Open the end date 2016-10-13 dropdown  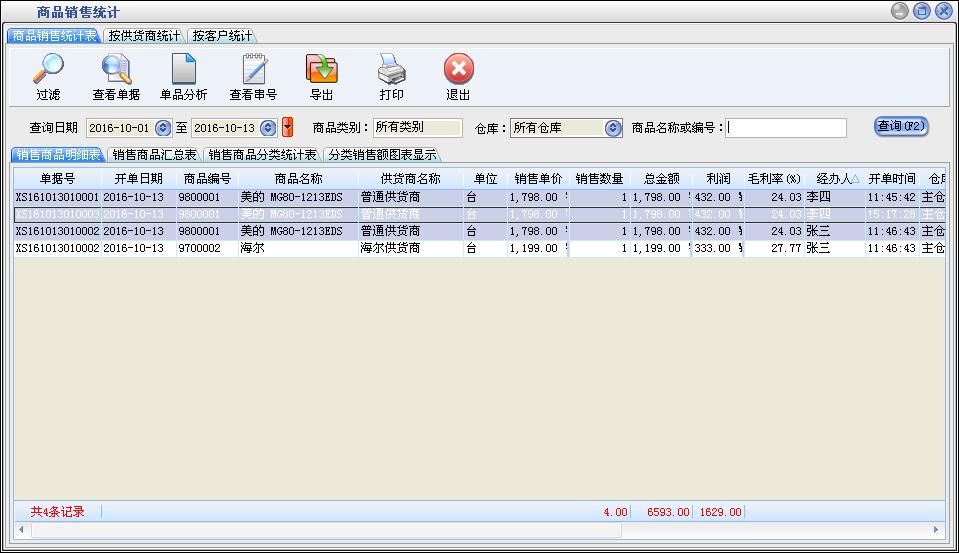tap(268, 128)
